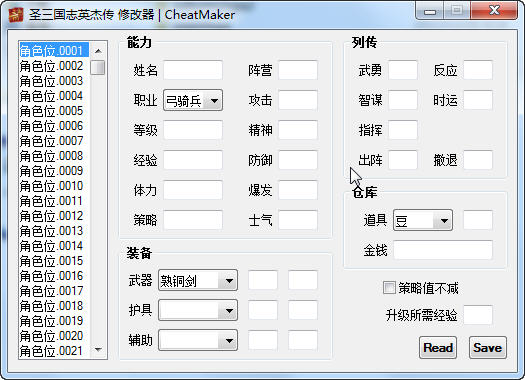Click the 阵营 input field

298,70
